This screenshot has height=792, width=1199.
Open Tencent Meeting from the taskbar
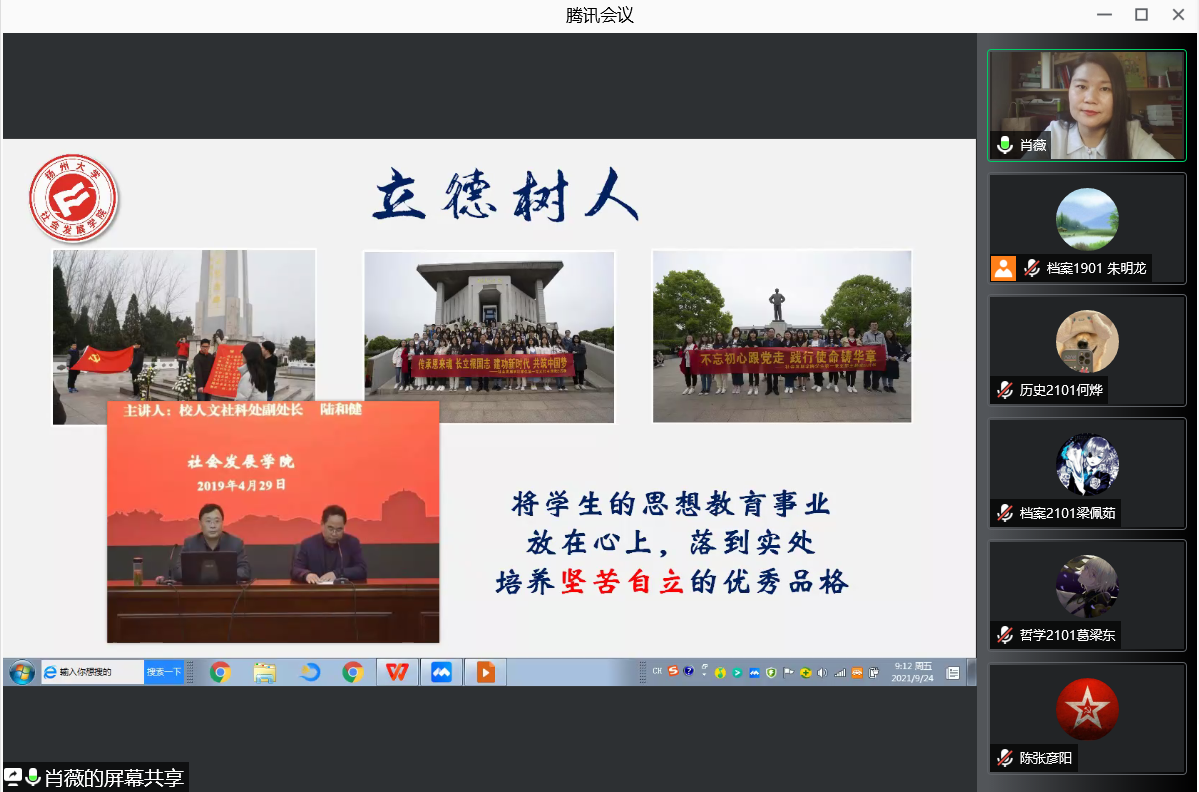tap(441, 672)
